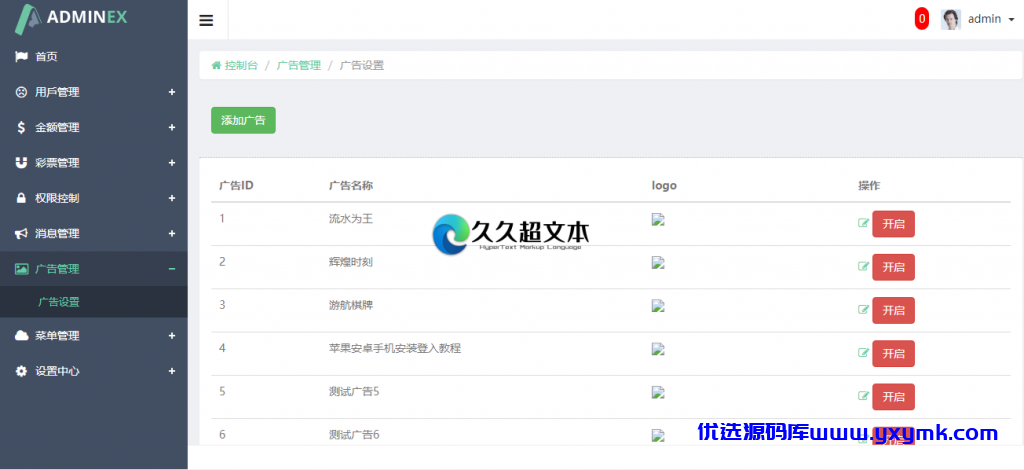The width and height of the screenshot is (1024, 470).
Task: Click the logo image for 苹果安卓手机安装登入教程
Action: pyautogui.click(x=658, y=349)
